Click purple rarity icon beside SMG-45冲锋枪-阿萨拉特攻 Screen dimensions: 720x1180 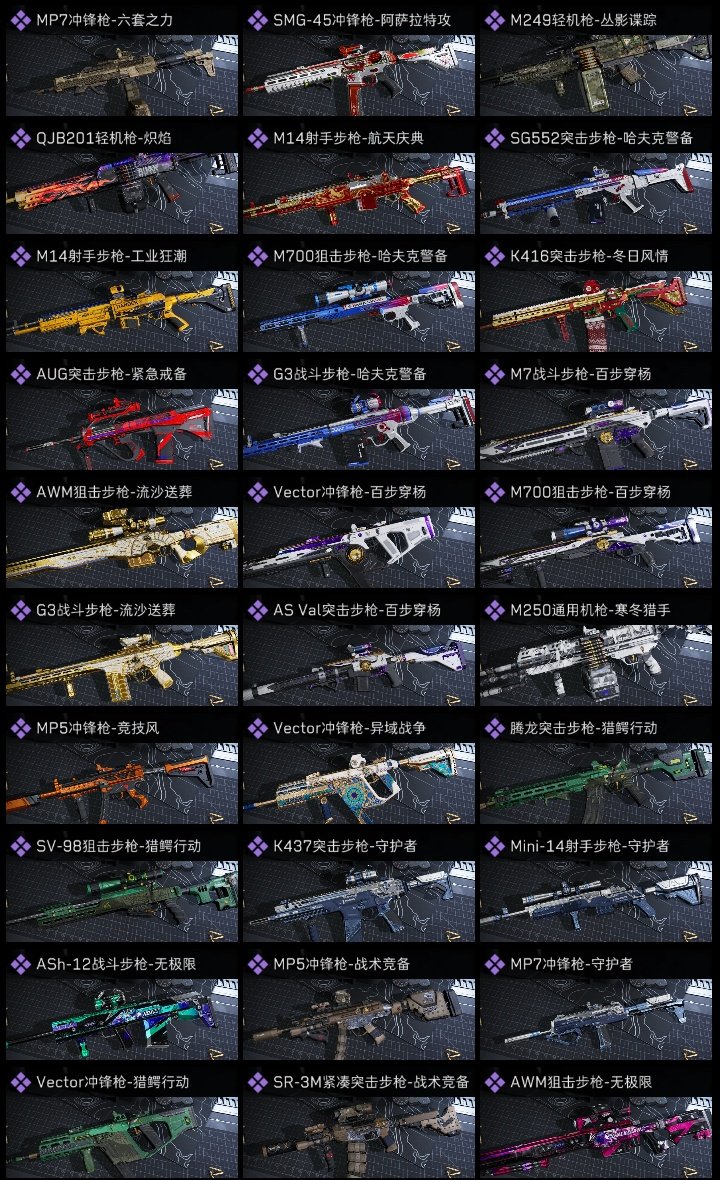(x=257, y=20)
